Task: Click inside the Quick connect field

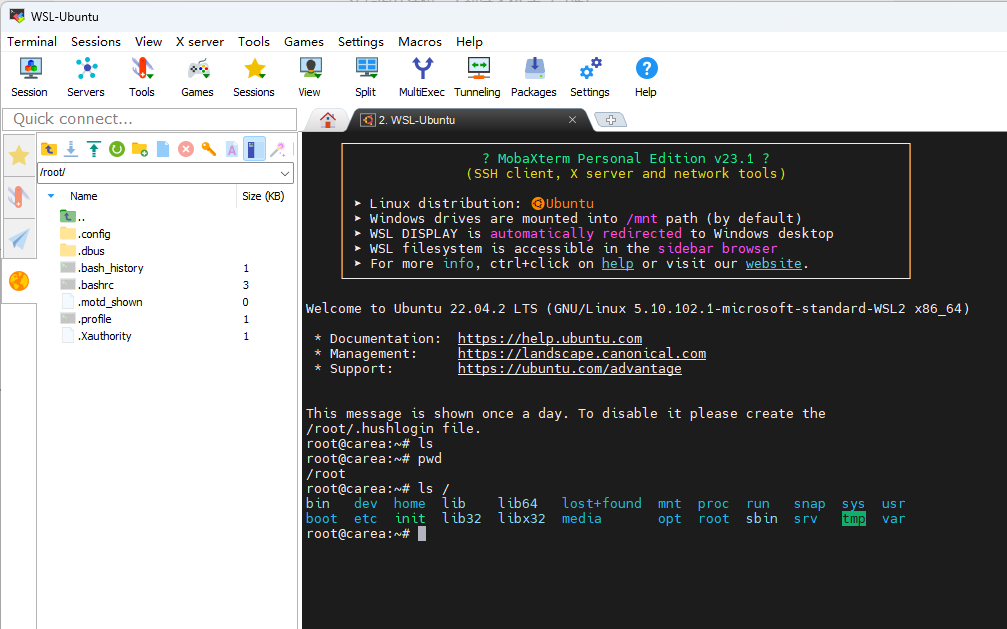Action: pos(150,118)
